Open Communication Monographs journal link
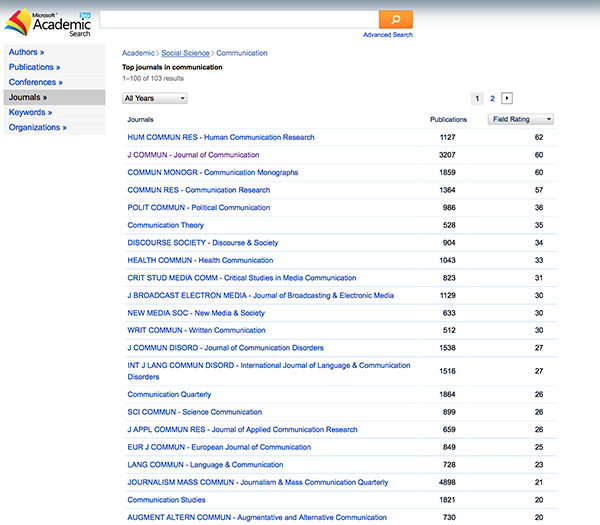Image resolution: width=600 pixels, height=525 pixels. [213, 173]
